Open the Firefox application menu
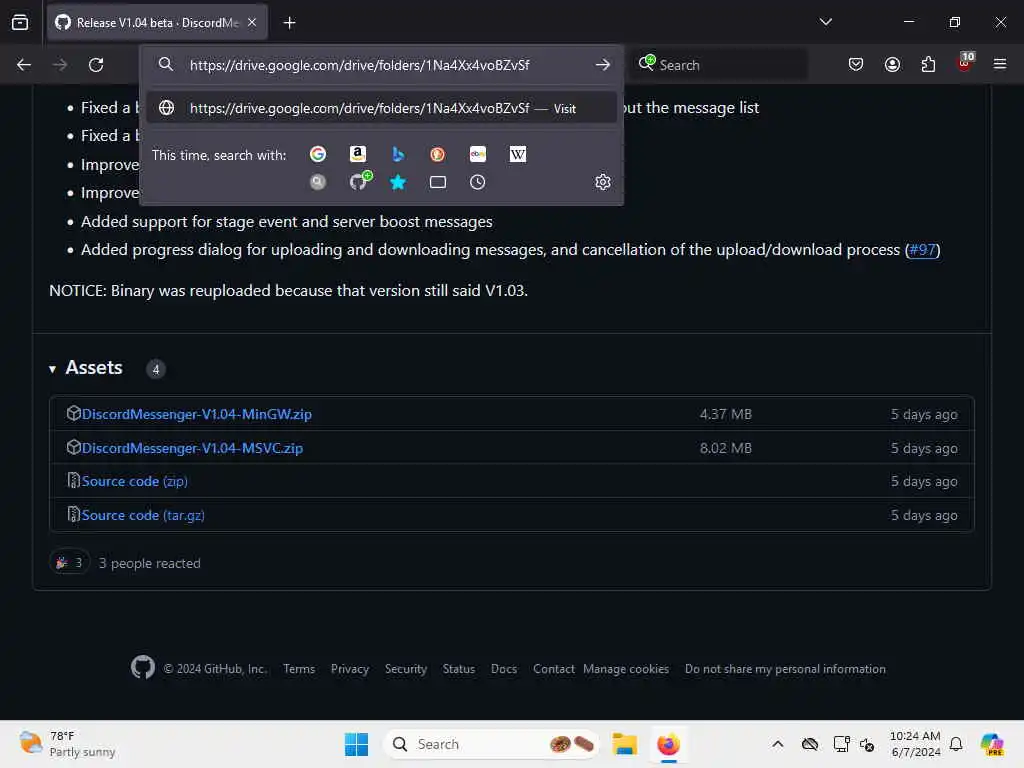The image size is (1024, 768). (x=1000, y=65)
